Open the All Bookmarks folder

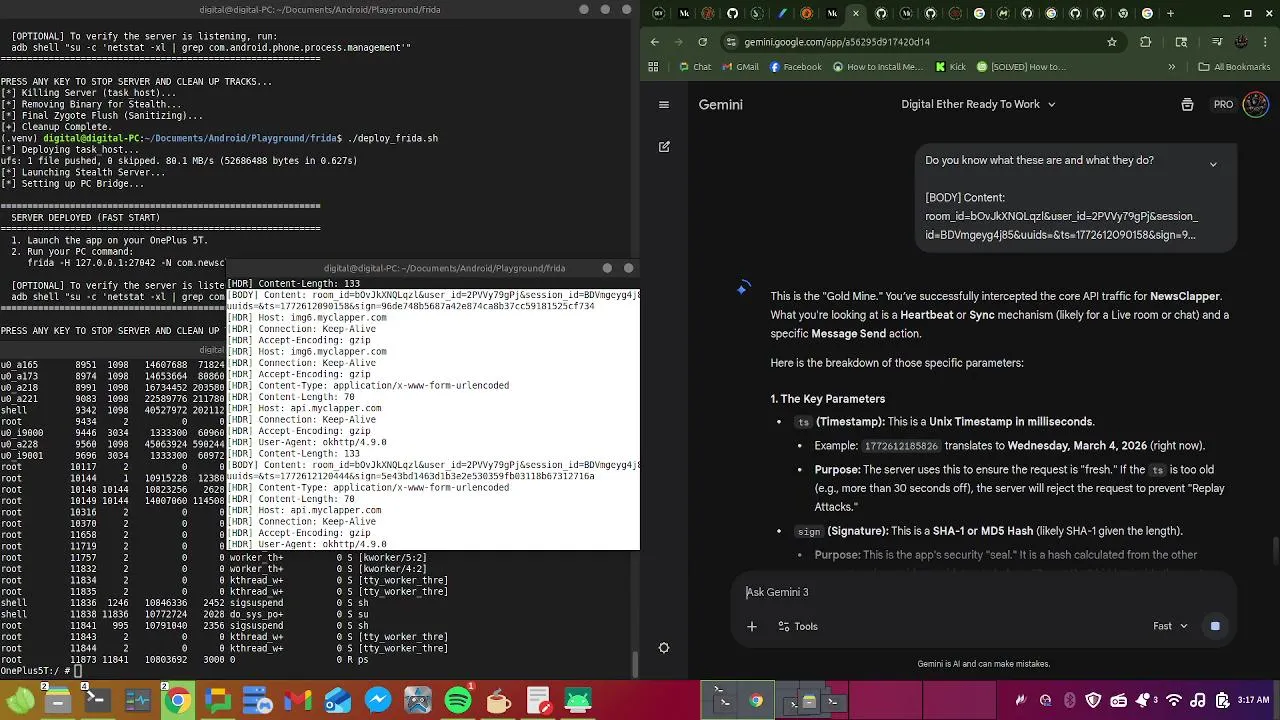coord(1233,67)
